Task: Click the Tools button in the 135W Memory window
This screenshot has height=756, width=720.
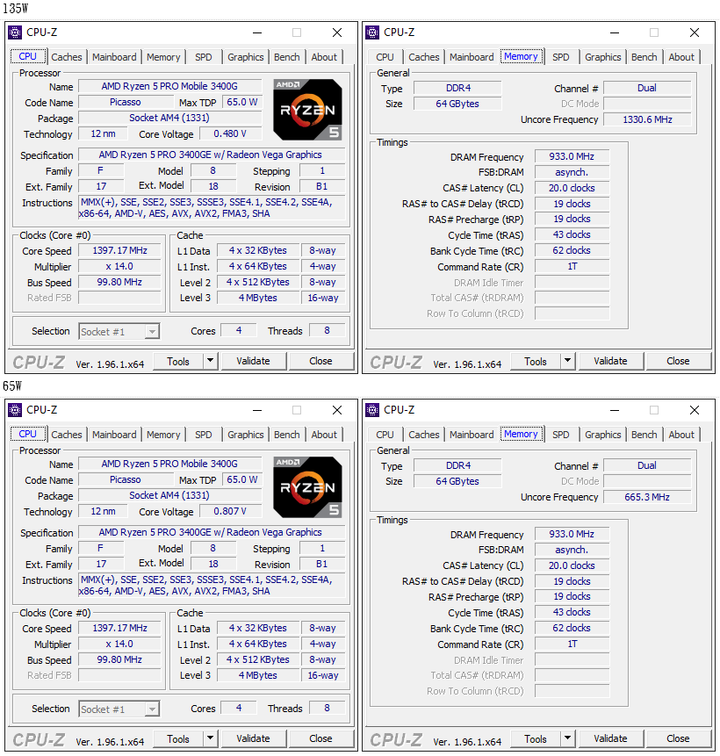Action: tap(536, 361)
